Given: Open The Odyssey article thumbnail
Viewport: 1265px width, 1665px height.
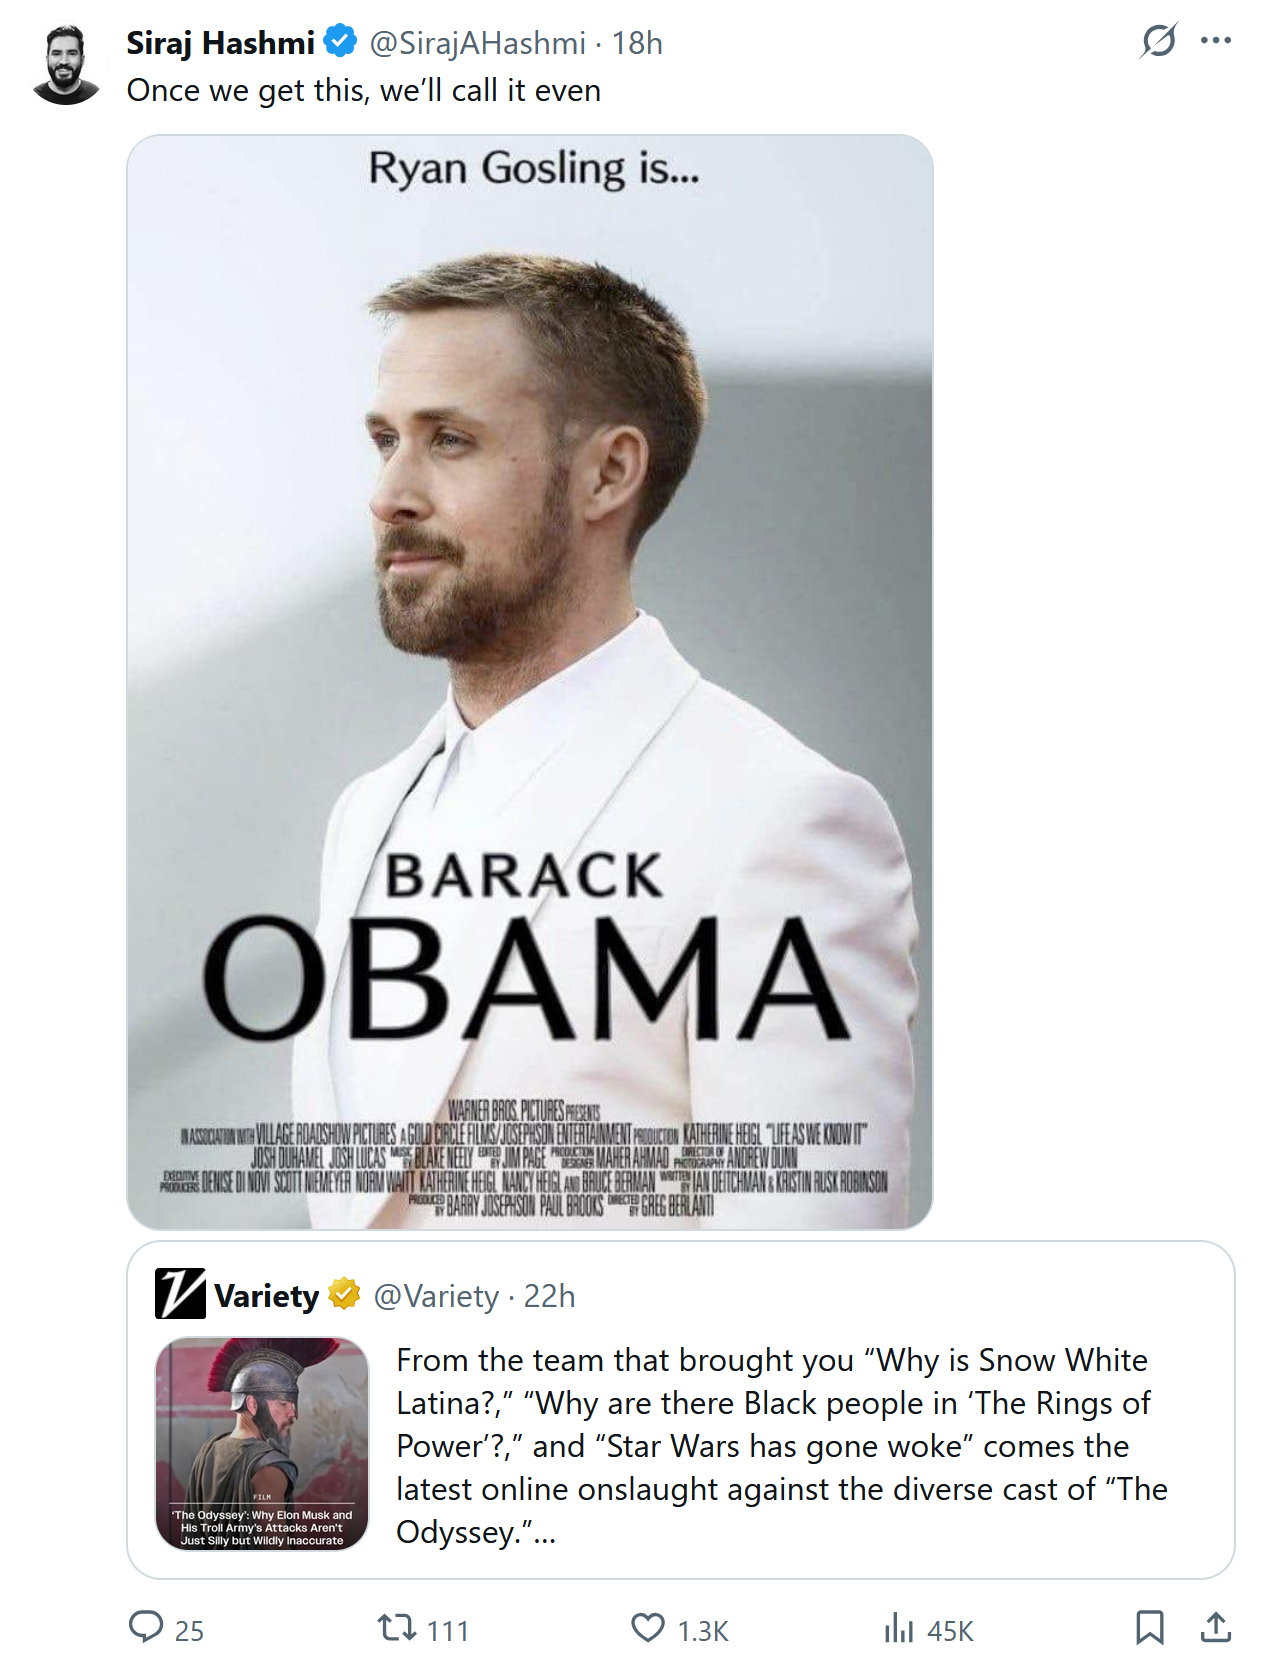Looking at the screenshot, I should click(262, 1443).
